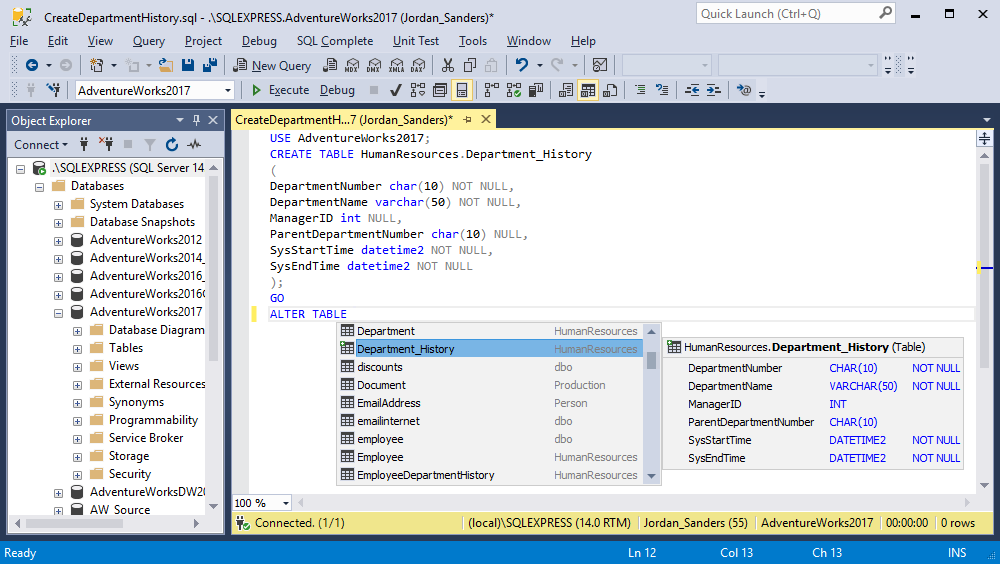
Task: Click the Decrease Indent icon
Action: (692, 90)
